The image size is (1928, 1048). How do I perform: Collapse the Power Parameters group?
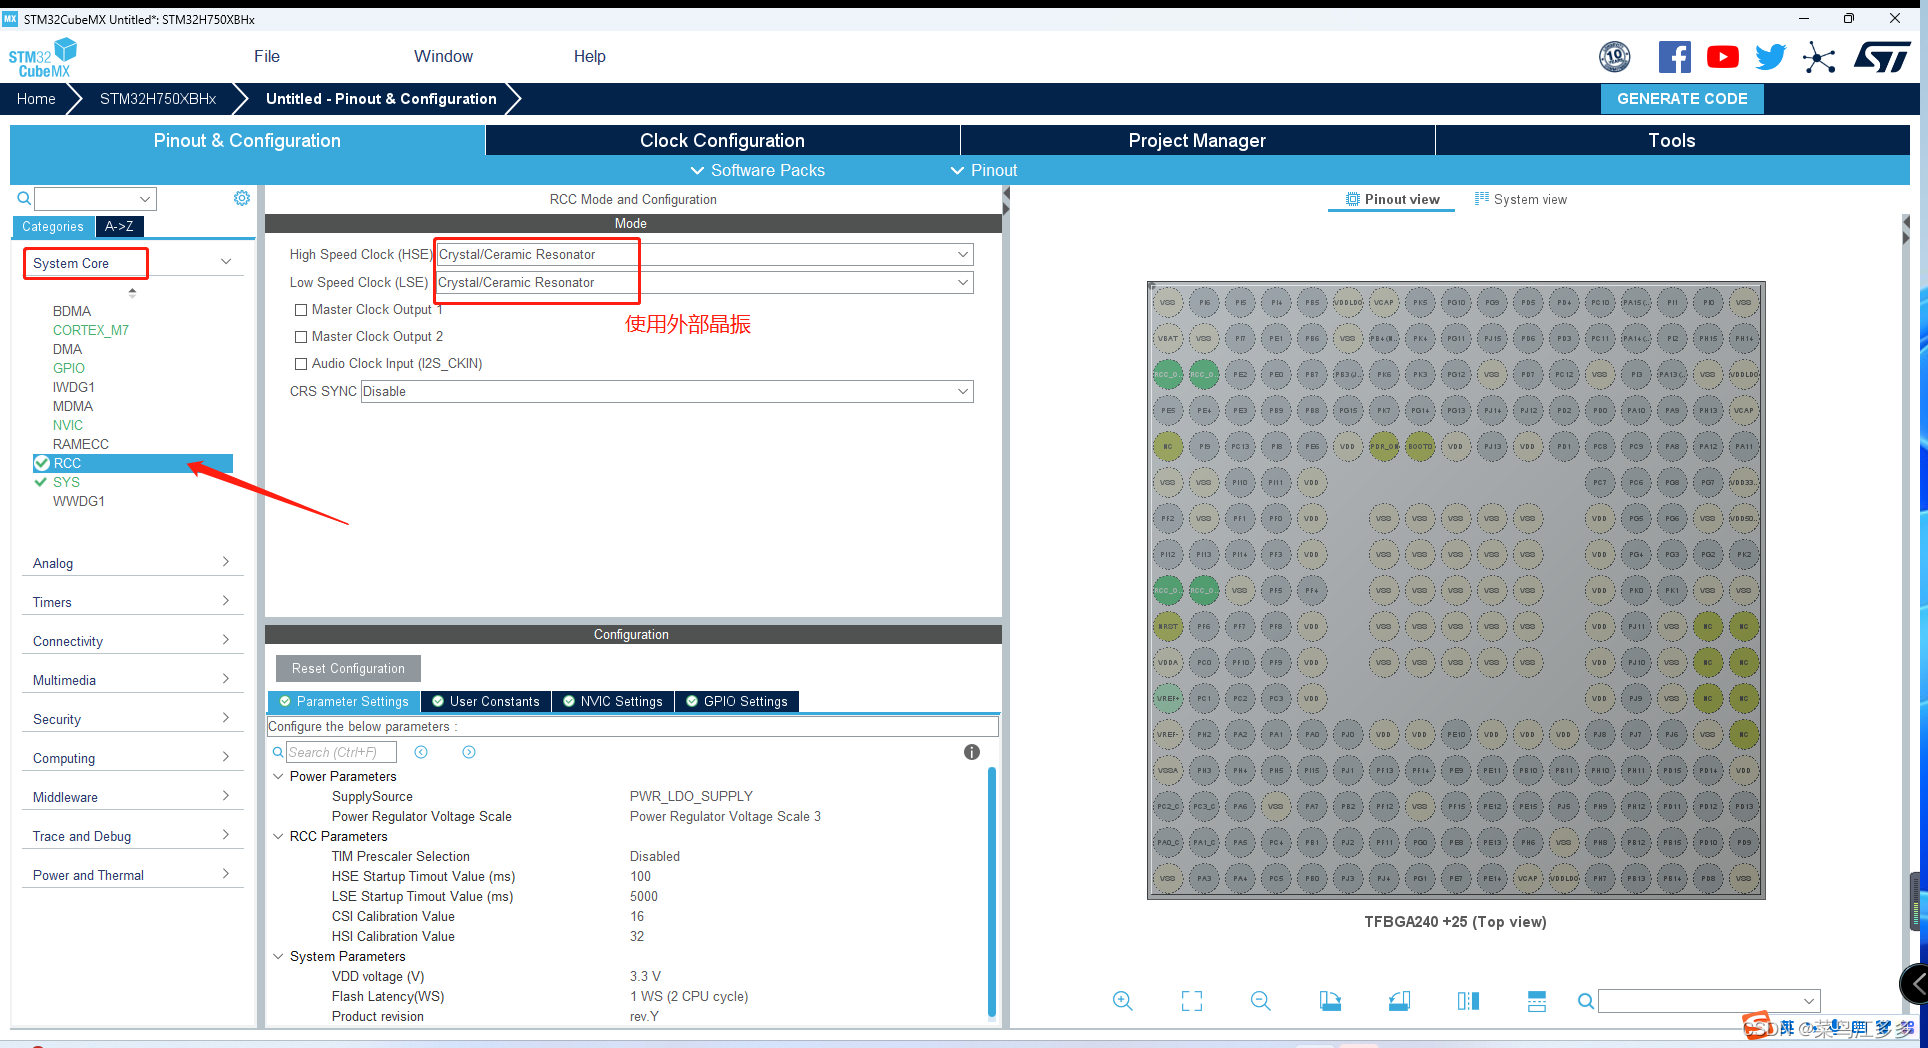click(x=278, y=776)
